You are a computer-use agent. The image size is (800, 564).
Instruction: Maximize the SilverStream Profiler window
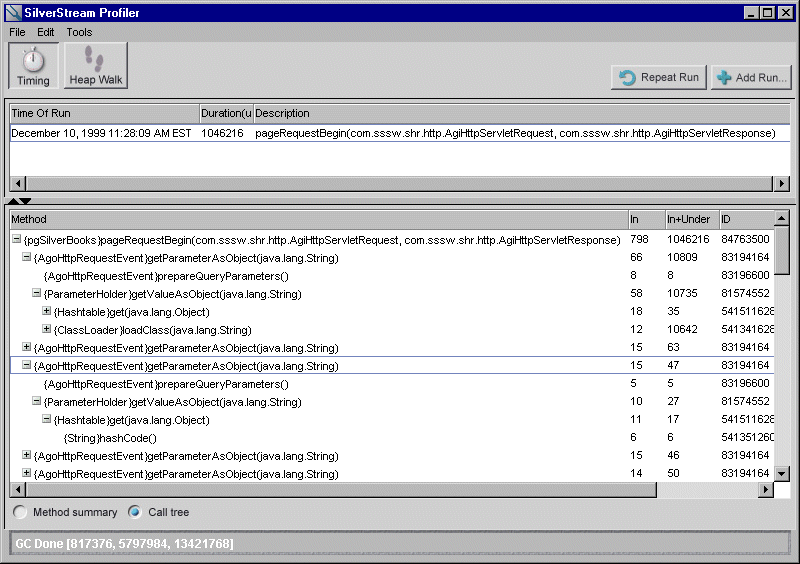click(x=767, y=13)
